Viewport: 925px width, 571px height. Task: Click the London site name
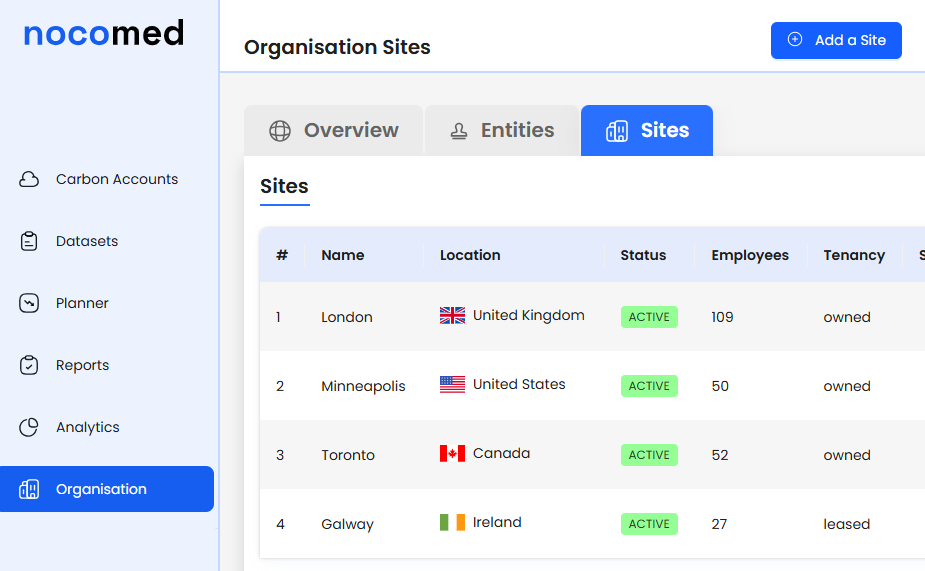point(347,317)
